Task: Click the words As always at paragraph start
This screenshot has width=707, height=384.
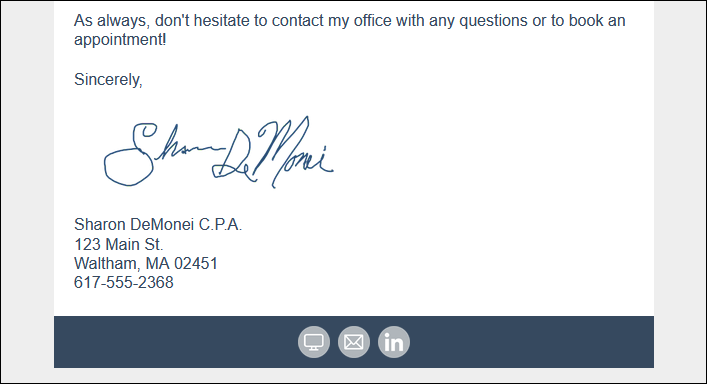Action: (111, 21)
